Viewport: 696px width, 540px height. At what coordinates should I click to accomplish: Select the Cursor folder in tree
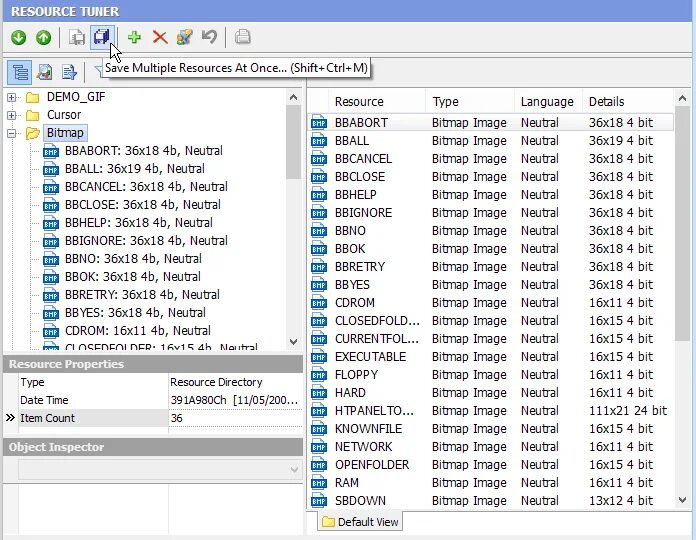[x=64, y=115]
